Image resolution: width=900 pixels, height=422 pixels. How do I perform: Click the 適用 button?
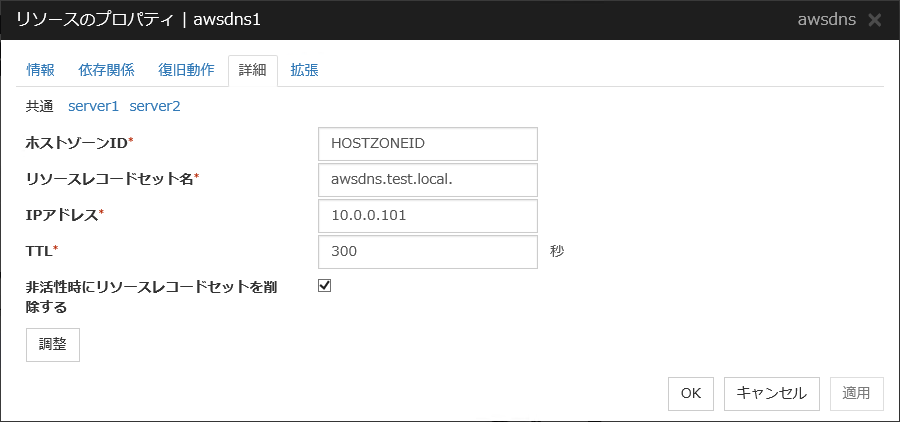857,393
